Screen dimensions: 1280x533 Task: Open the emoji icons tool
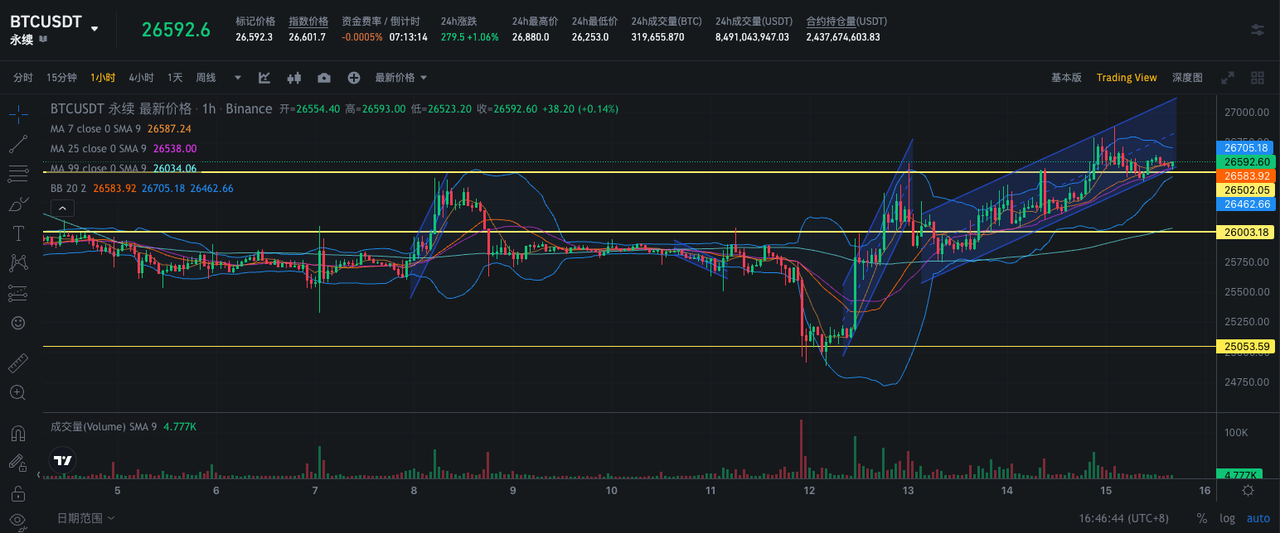pos(18,323)
